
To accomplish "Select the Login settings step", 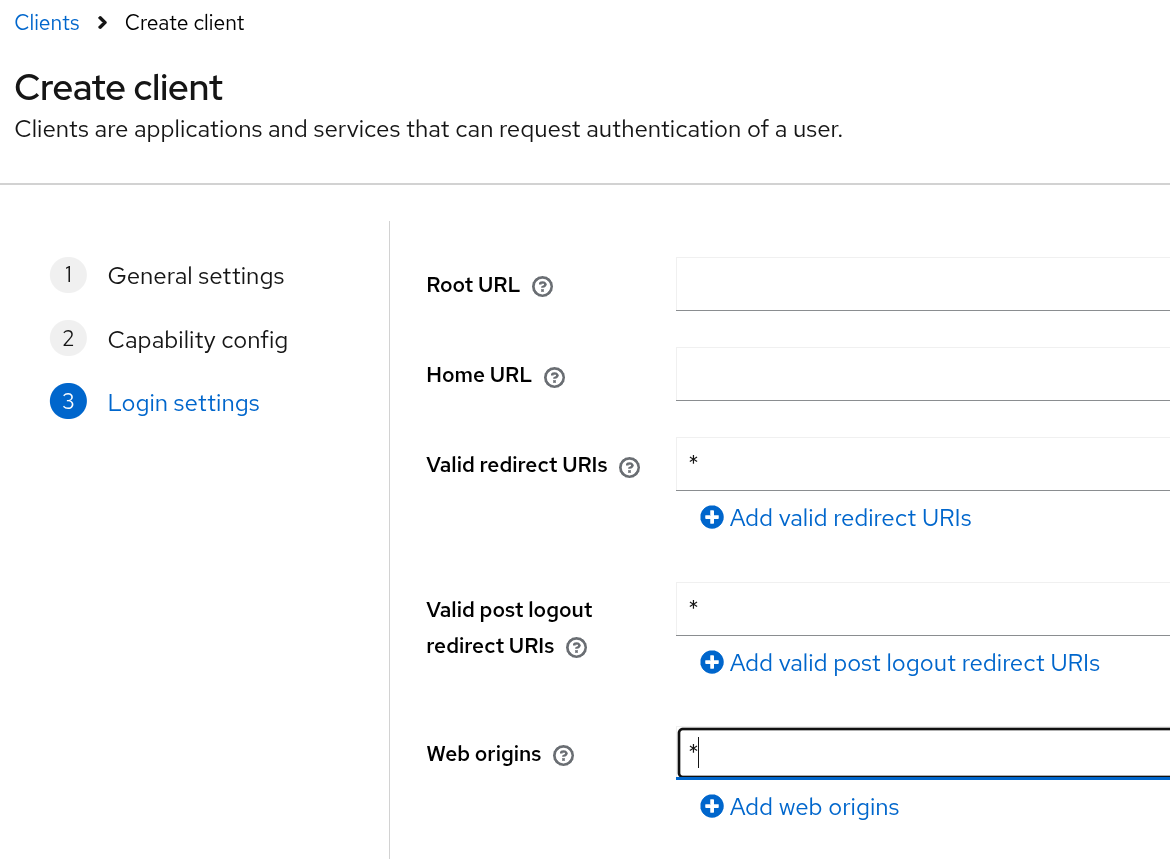I will tap(183, 403).
